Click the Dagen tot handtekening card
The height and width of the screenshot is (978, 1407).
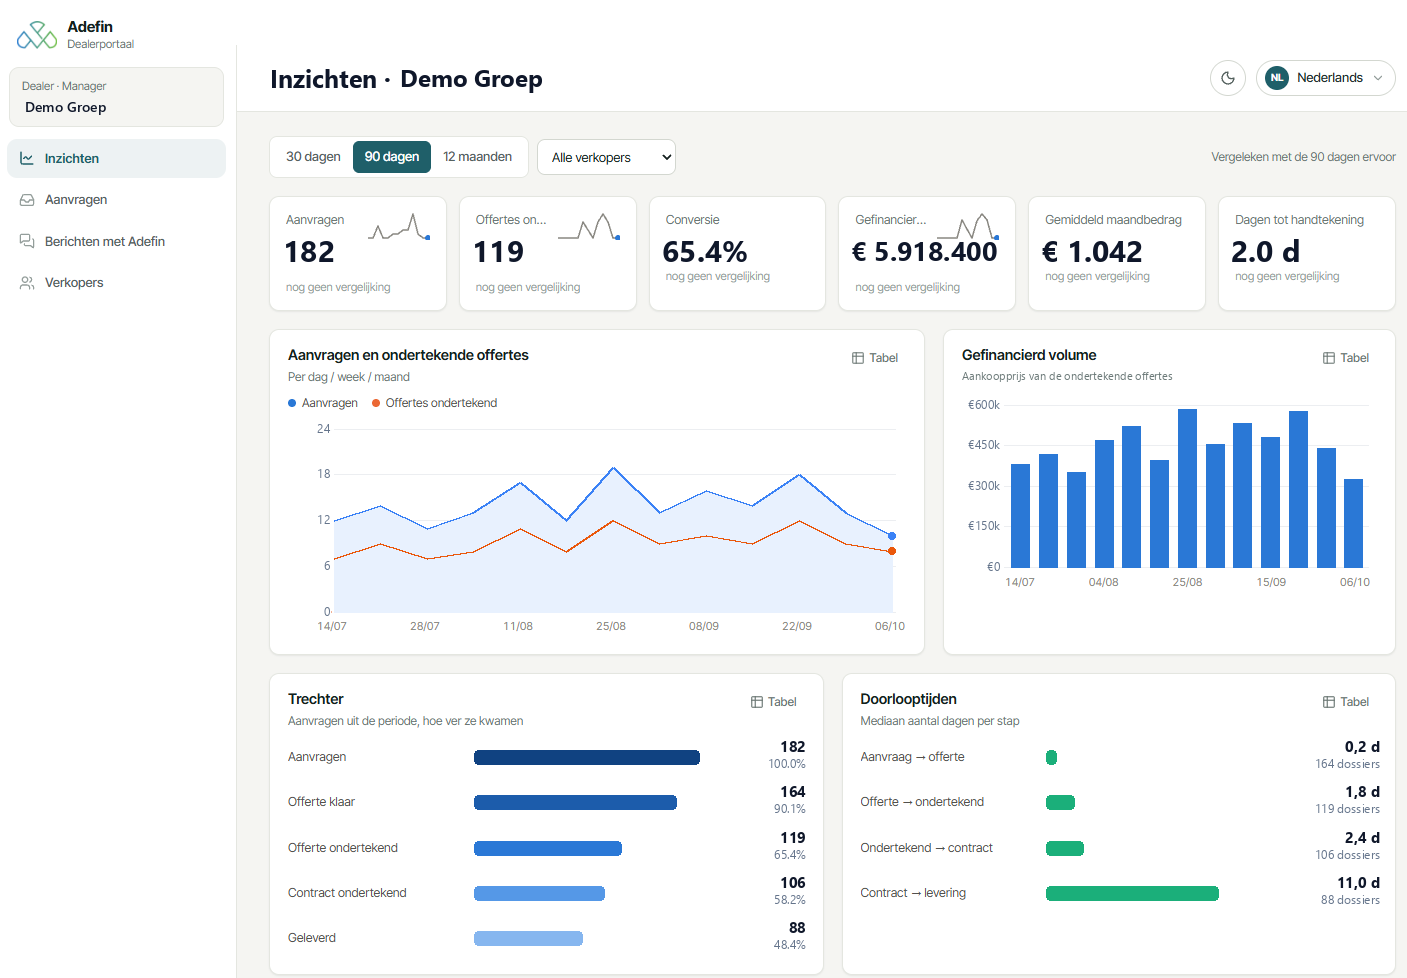(1307, 254)
